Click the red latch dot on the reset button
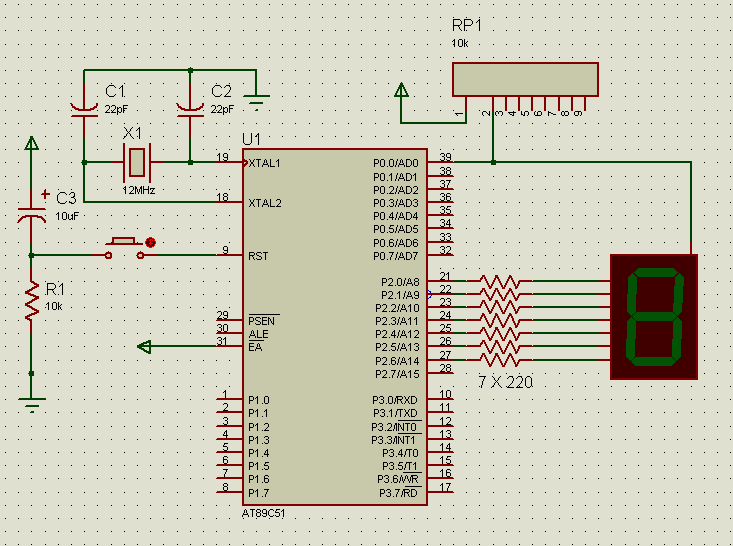The image size is (733, 546). click(150, 242)
